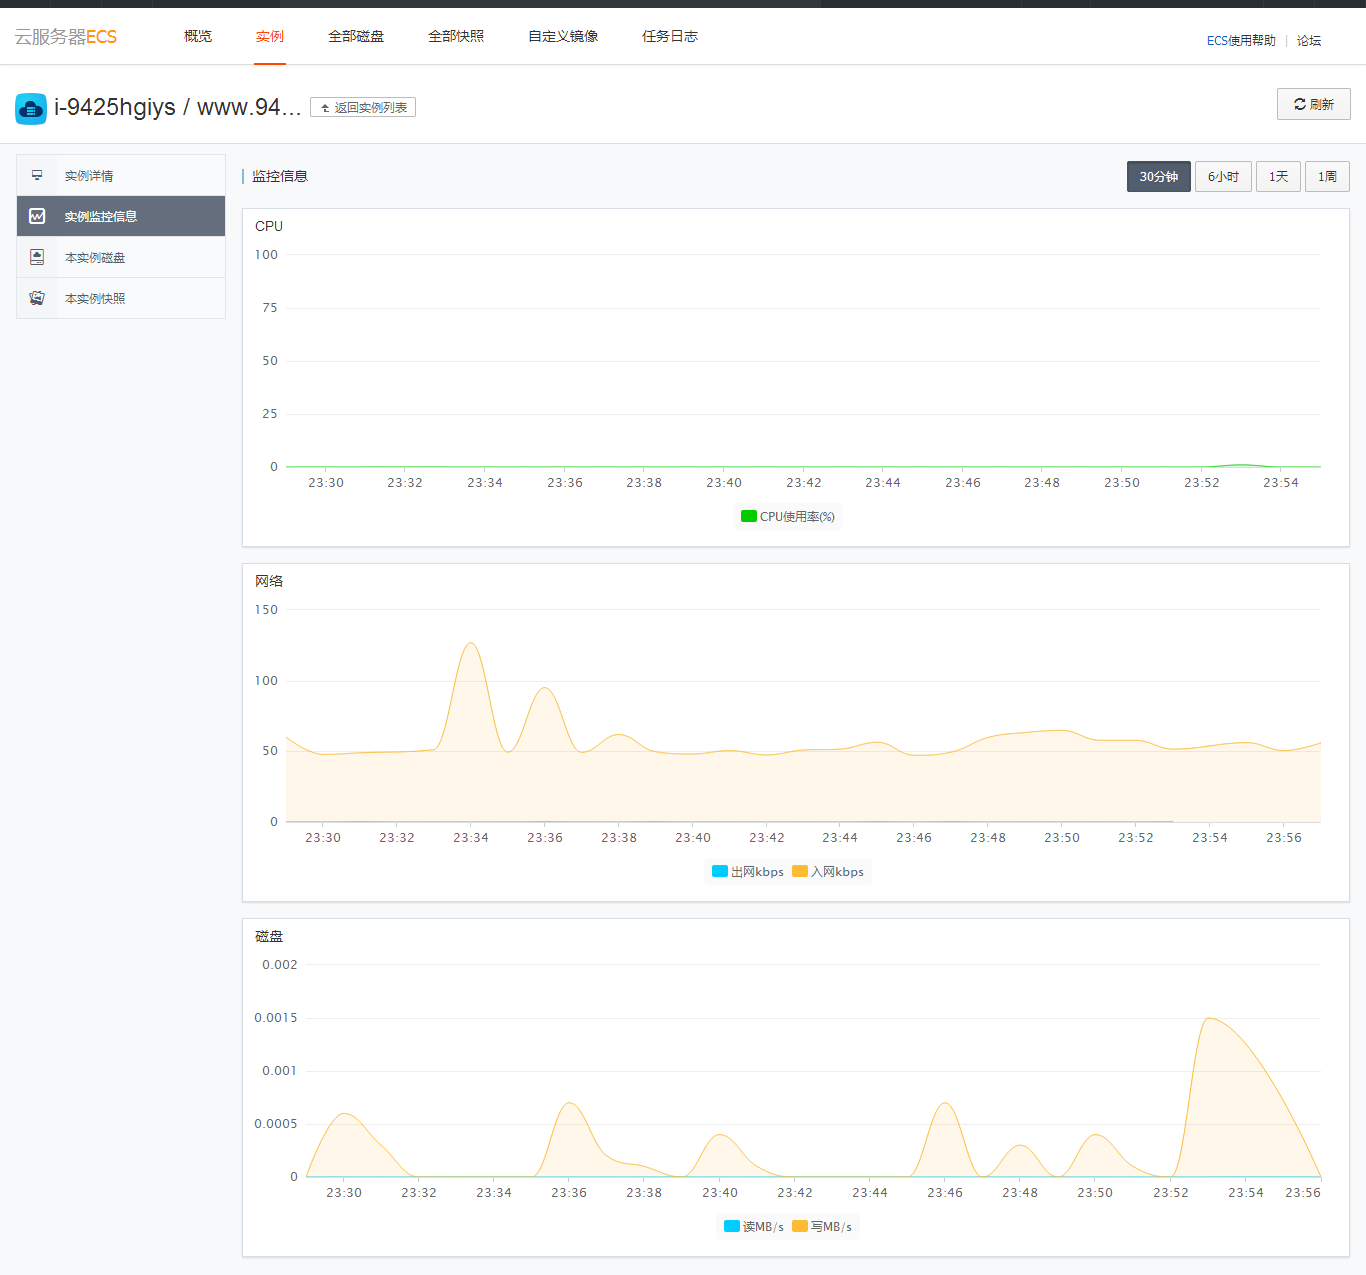The height and width of the screenshot is (1275, 1366).
Task: Open 本实例磁盘 in sidebar
Action: coord(121,257)
